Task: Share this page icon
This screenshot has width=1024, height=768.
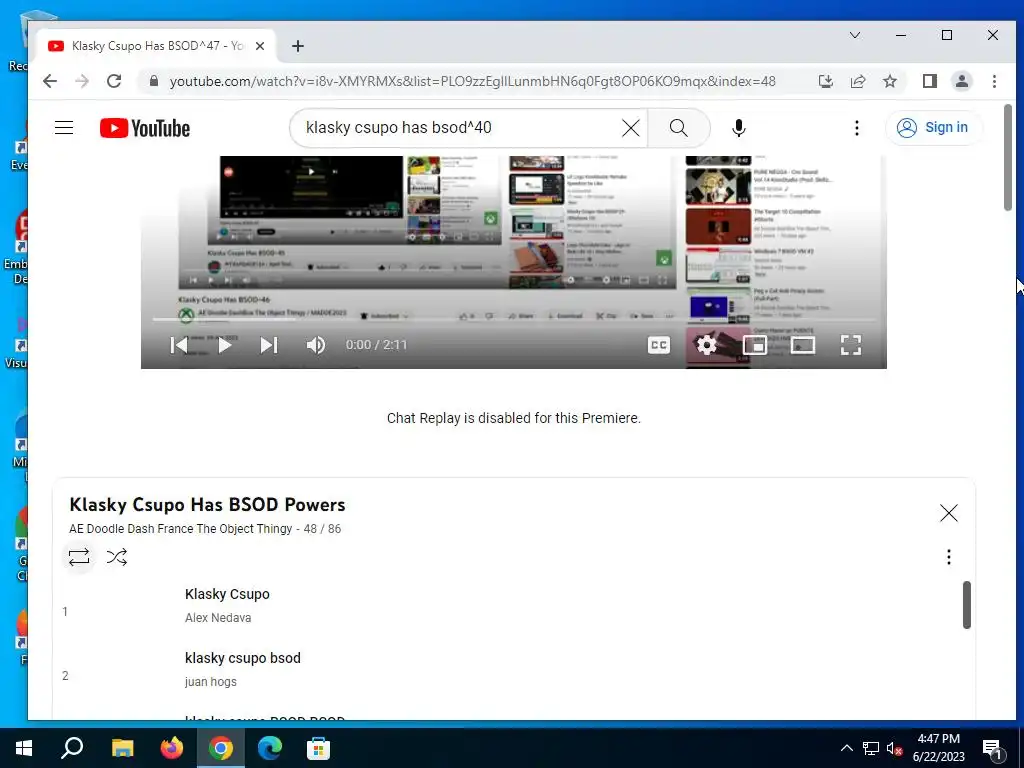Action: pyautogui.click(x=857, y=81)
